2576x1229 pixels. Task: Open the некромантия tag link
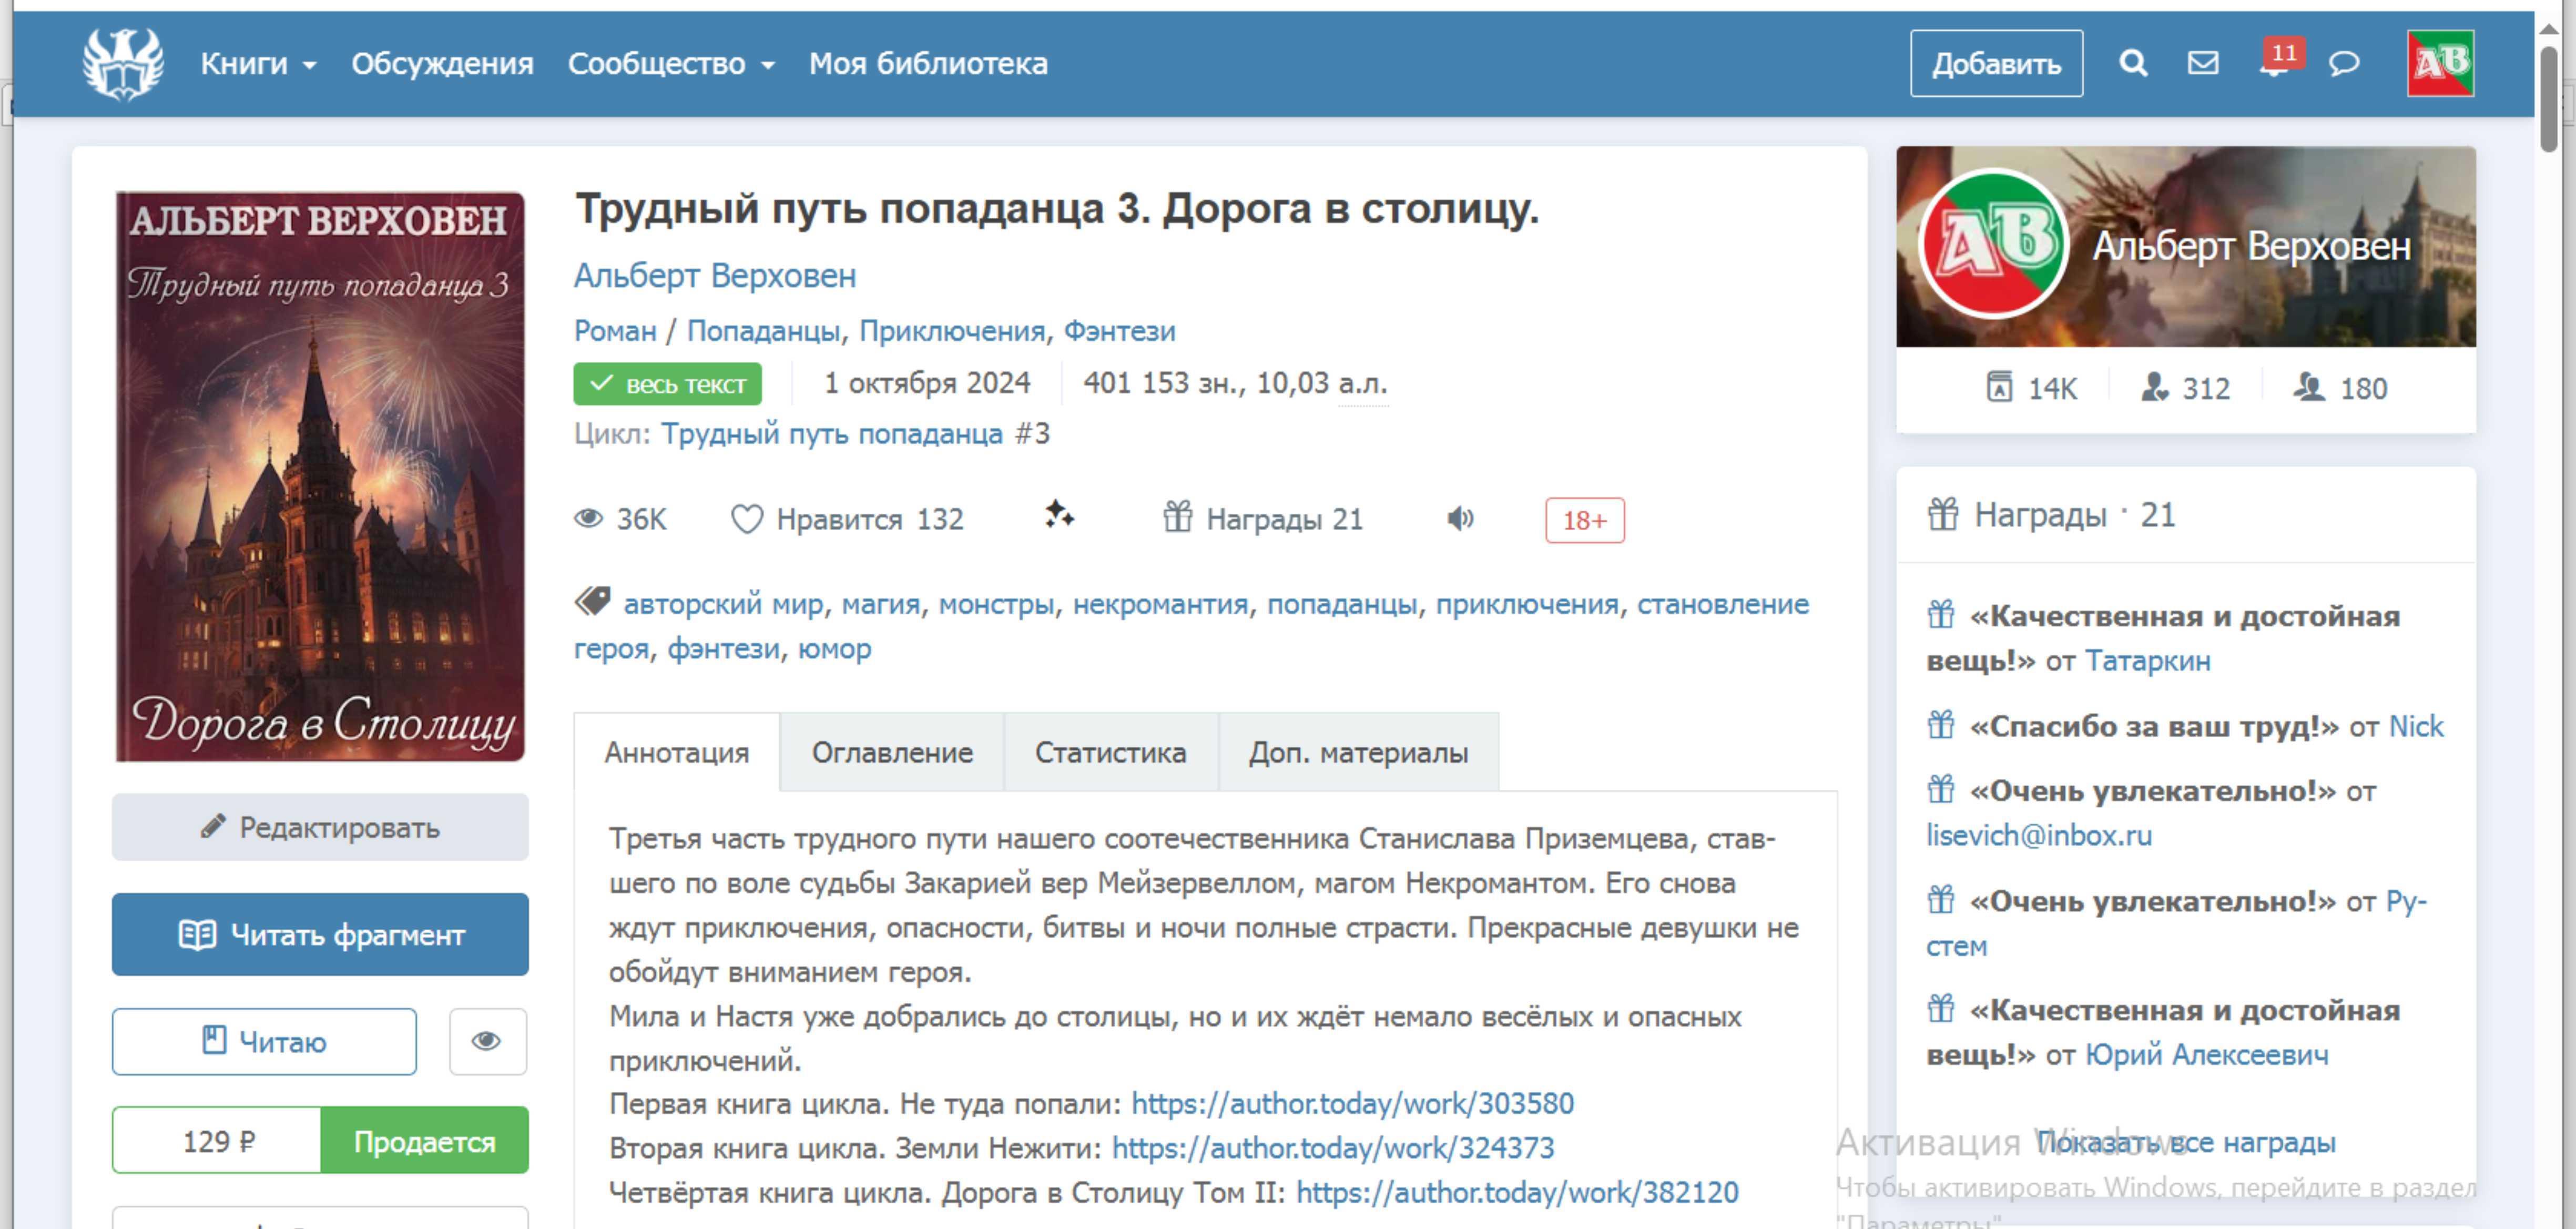[x=1160, y=604]
